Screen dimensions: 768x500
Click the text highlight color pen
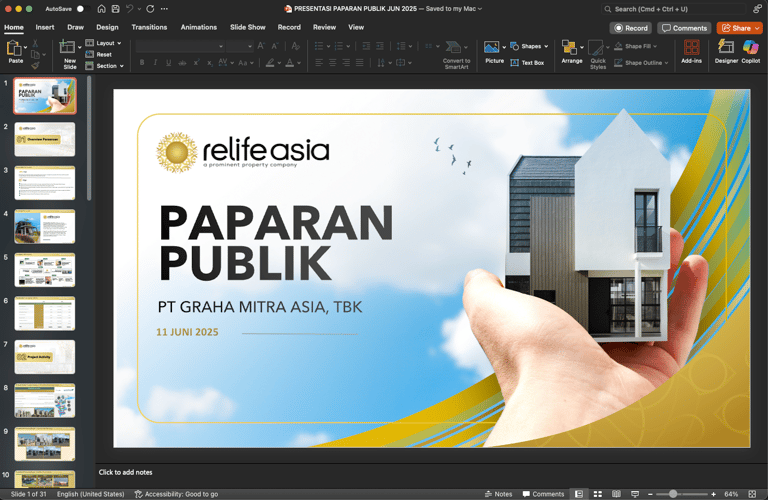click(x=270, y=63)
